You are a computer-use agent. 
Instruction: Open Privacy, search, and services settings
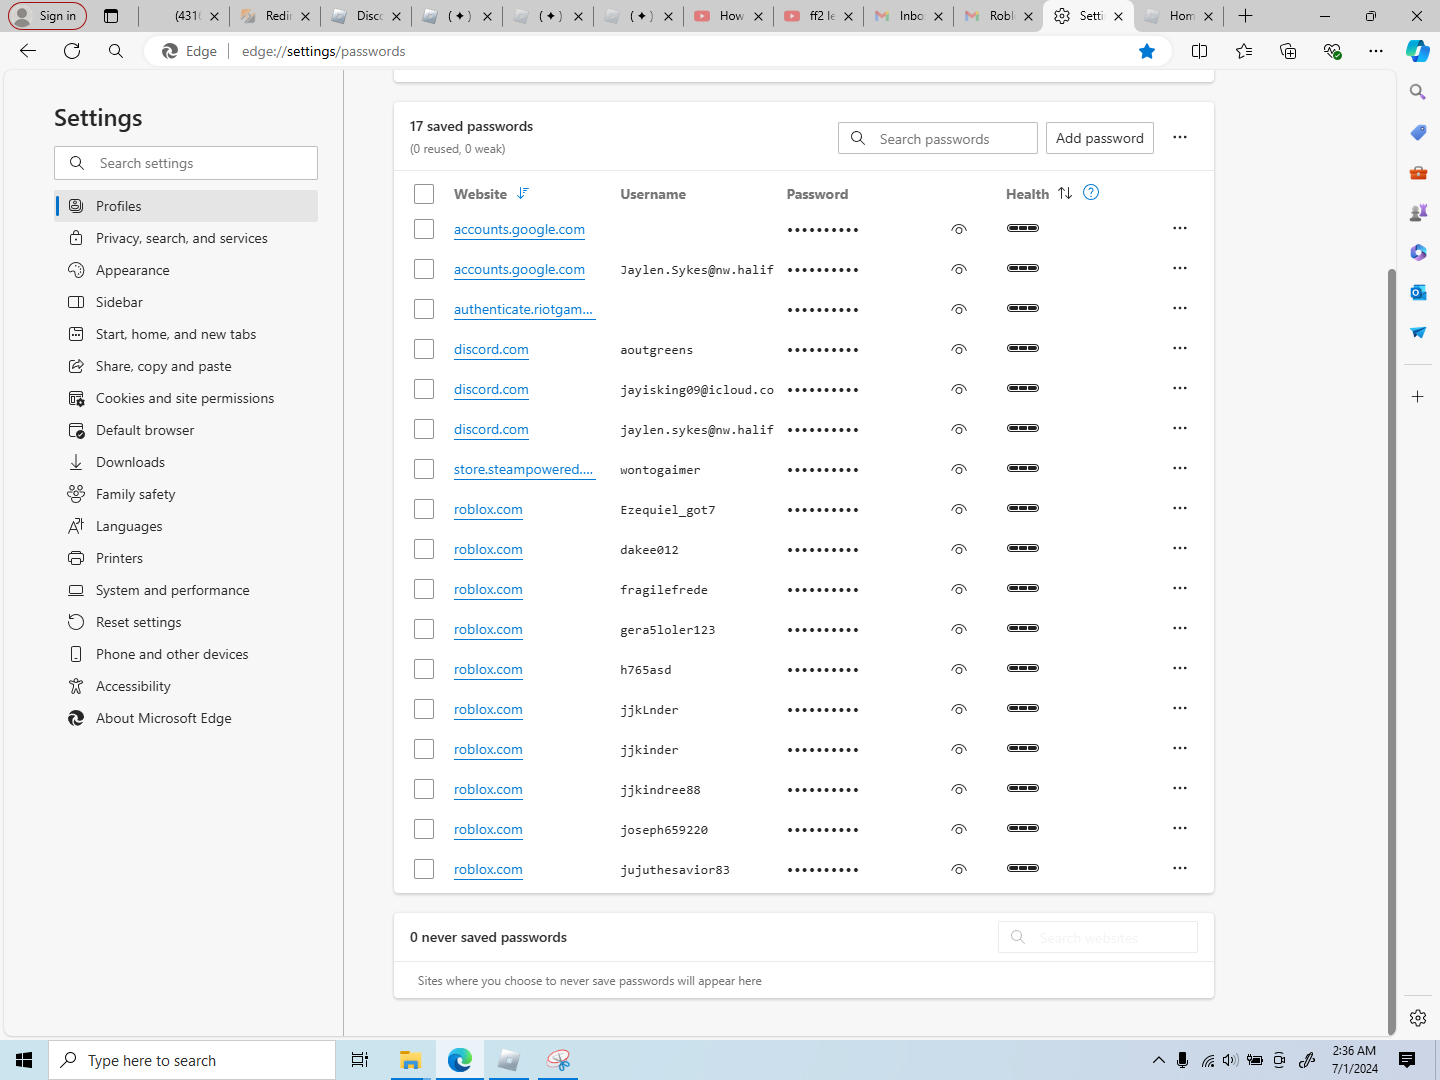[186, 238]
